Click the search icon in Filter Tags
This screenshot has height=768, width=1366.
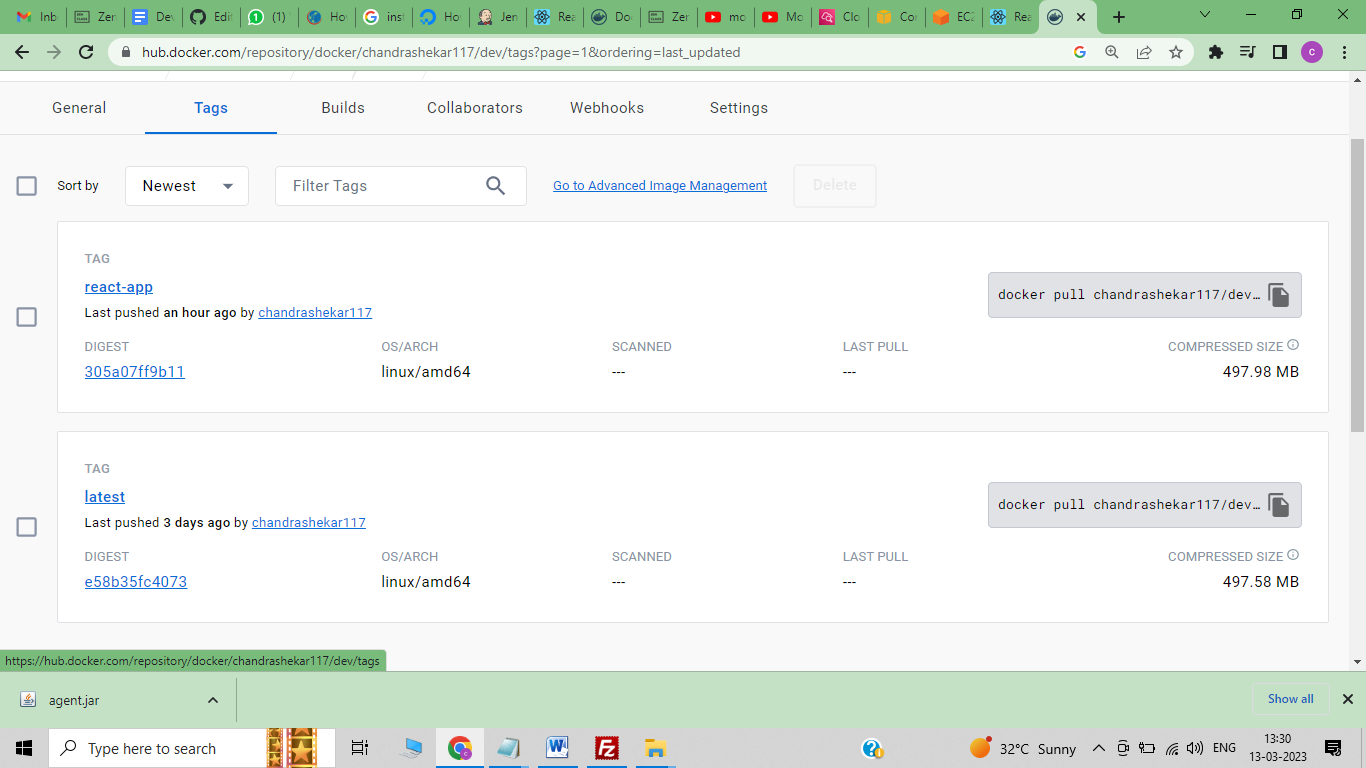tap(496, 186)
